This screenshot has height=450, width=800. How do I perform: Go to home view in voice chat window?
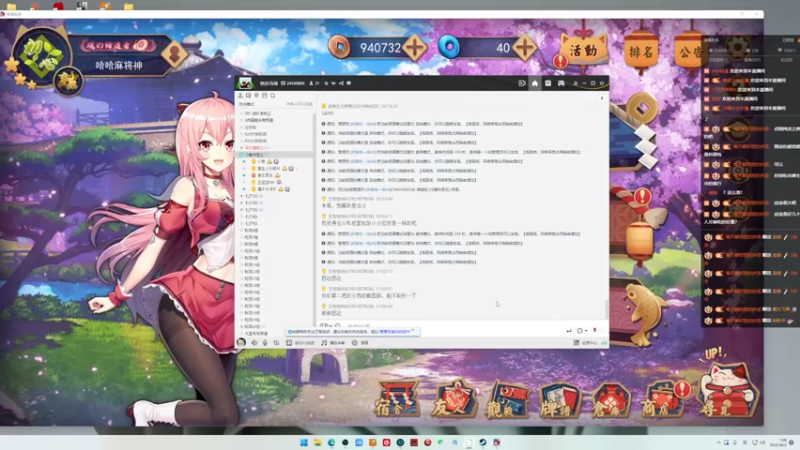point(535,83)
